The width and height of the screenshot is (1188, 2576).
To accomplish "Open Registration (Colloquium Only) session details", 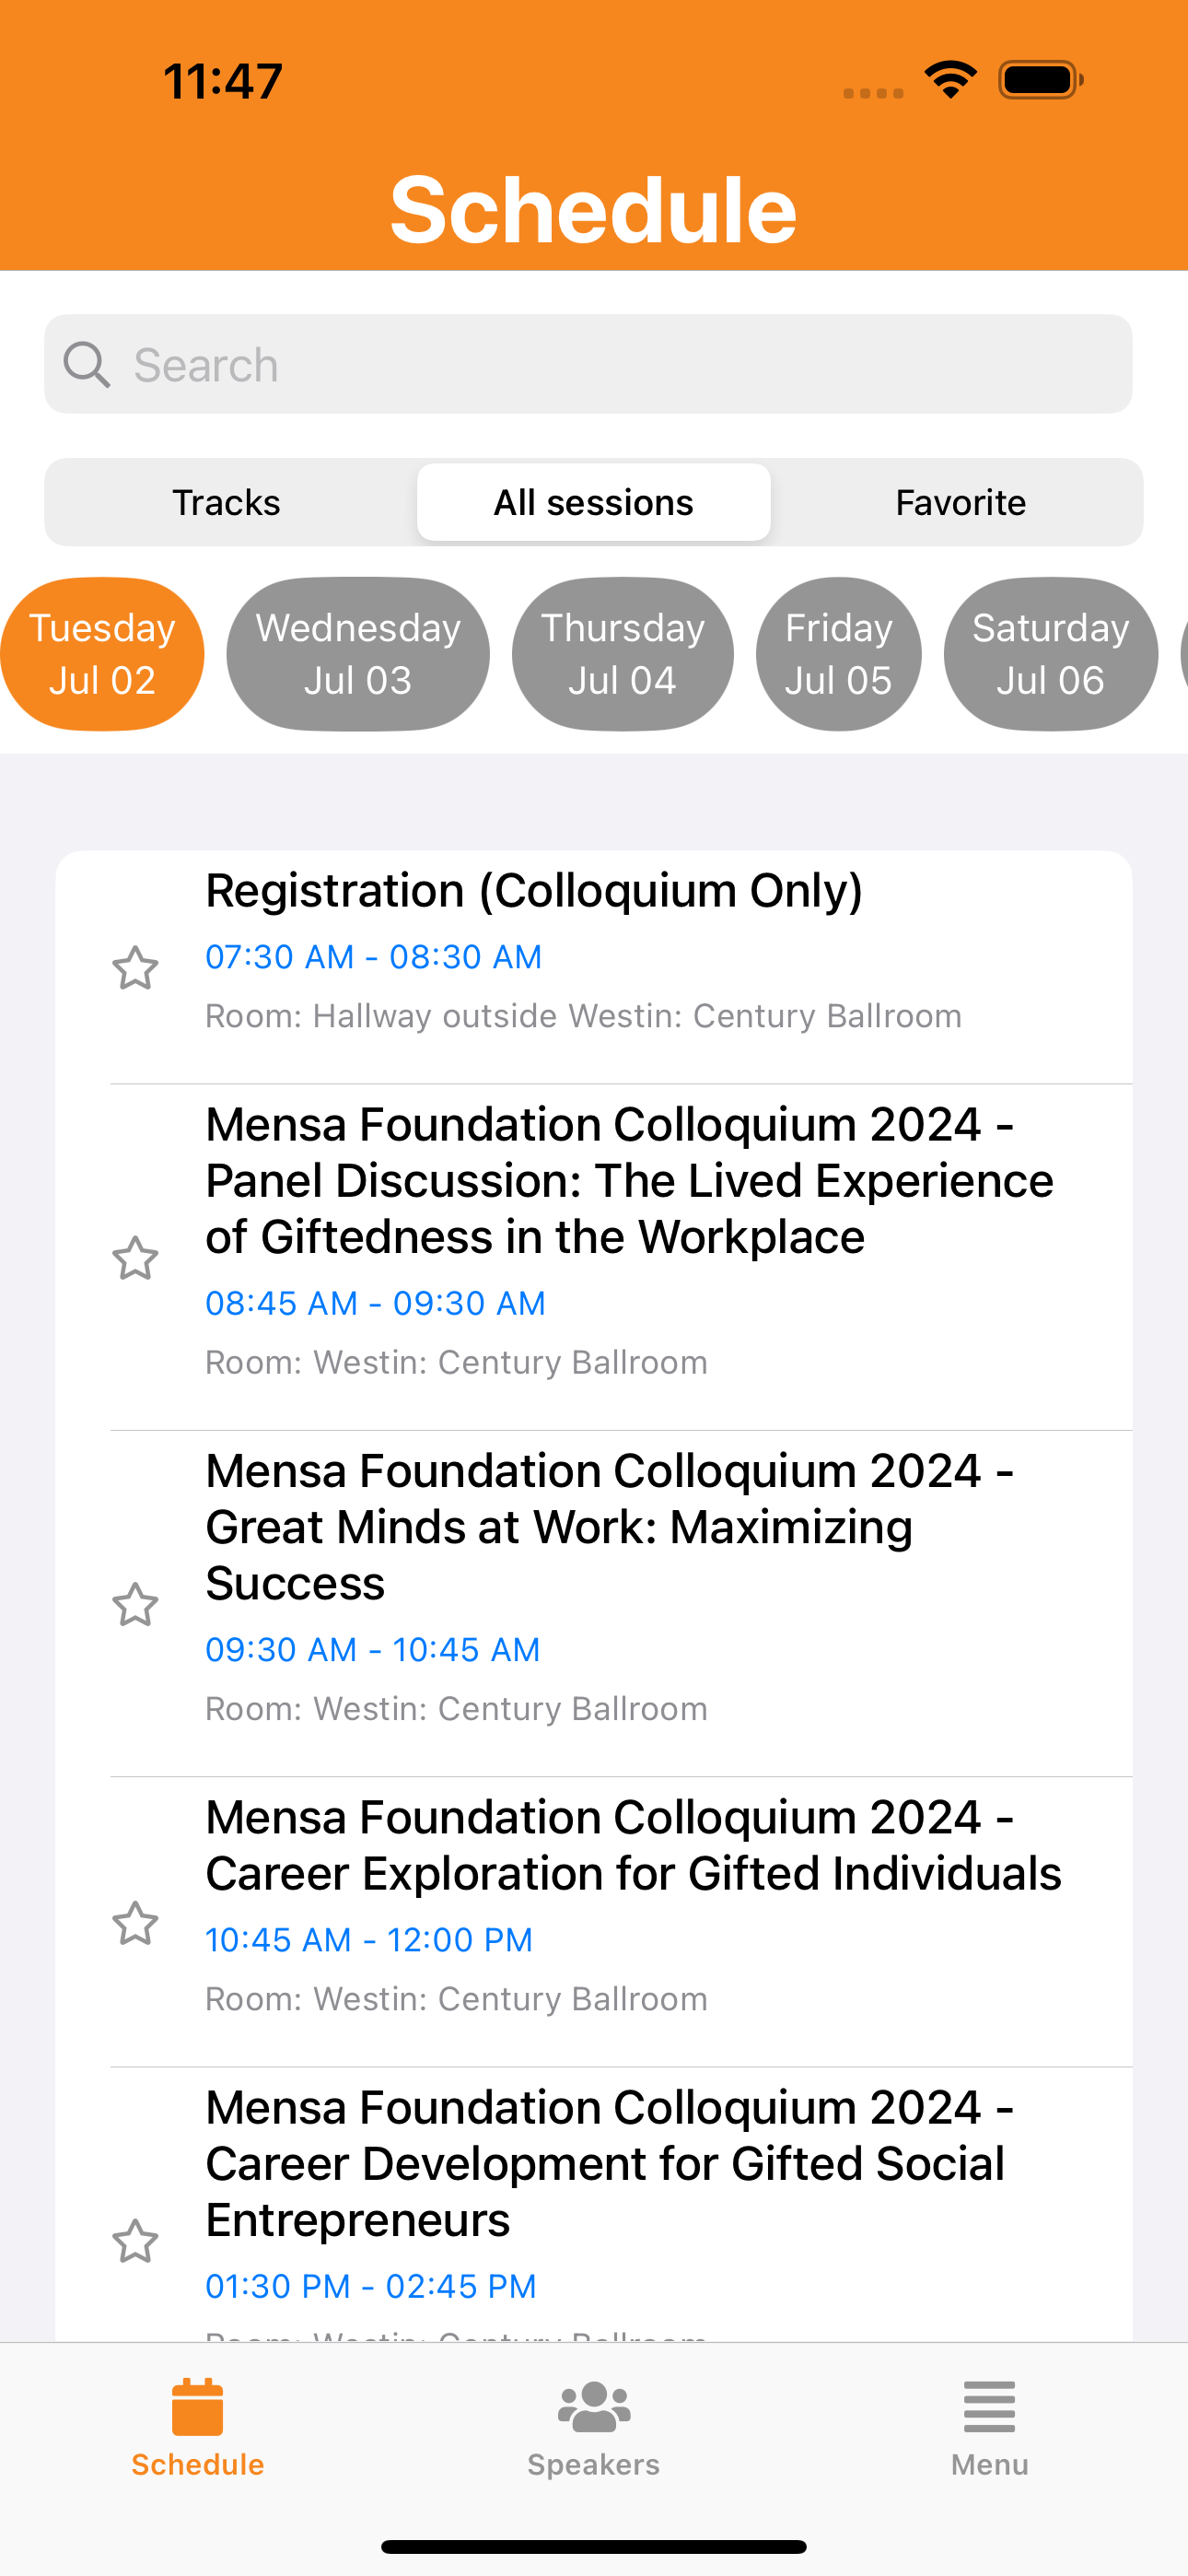I will (x=594, y=967).
